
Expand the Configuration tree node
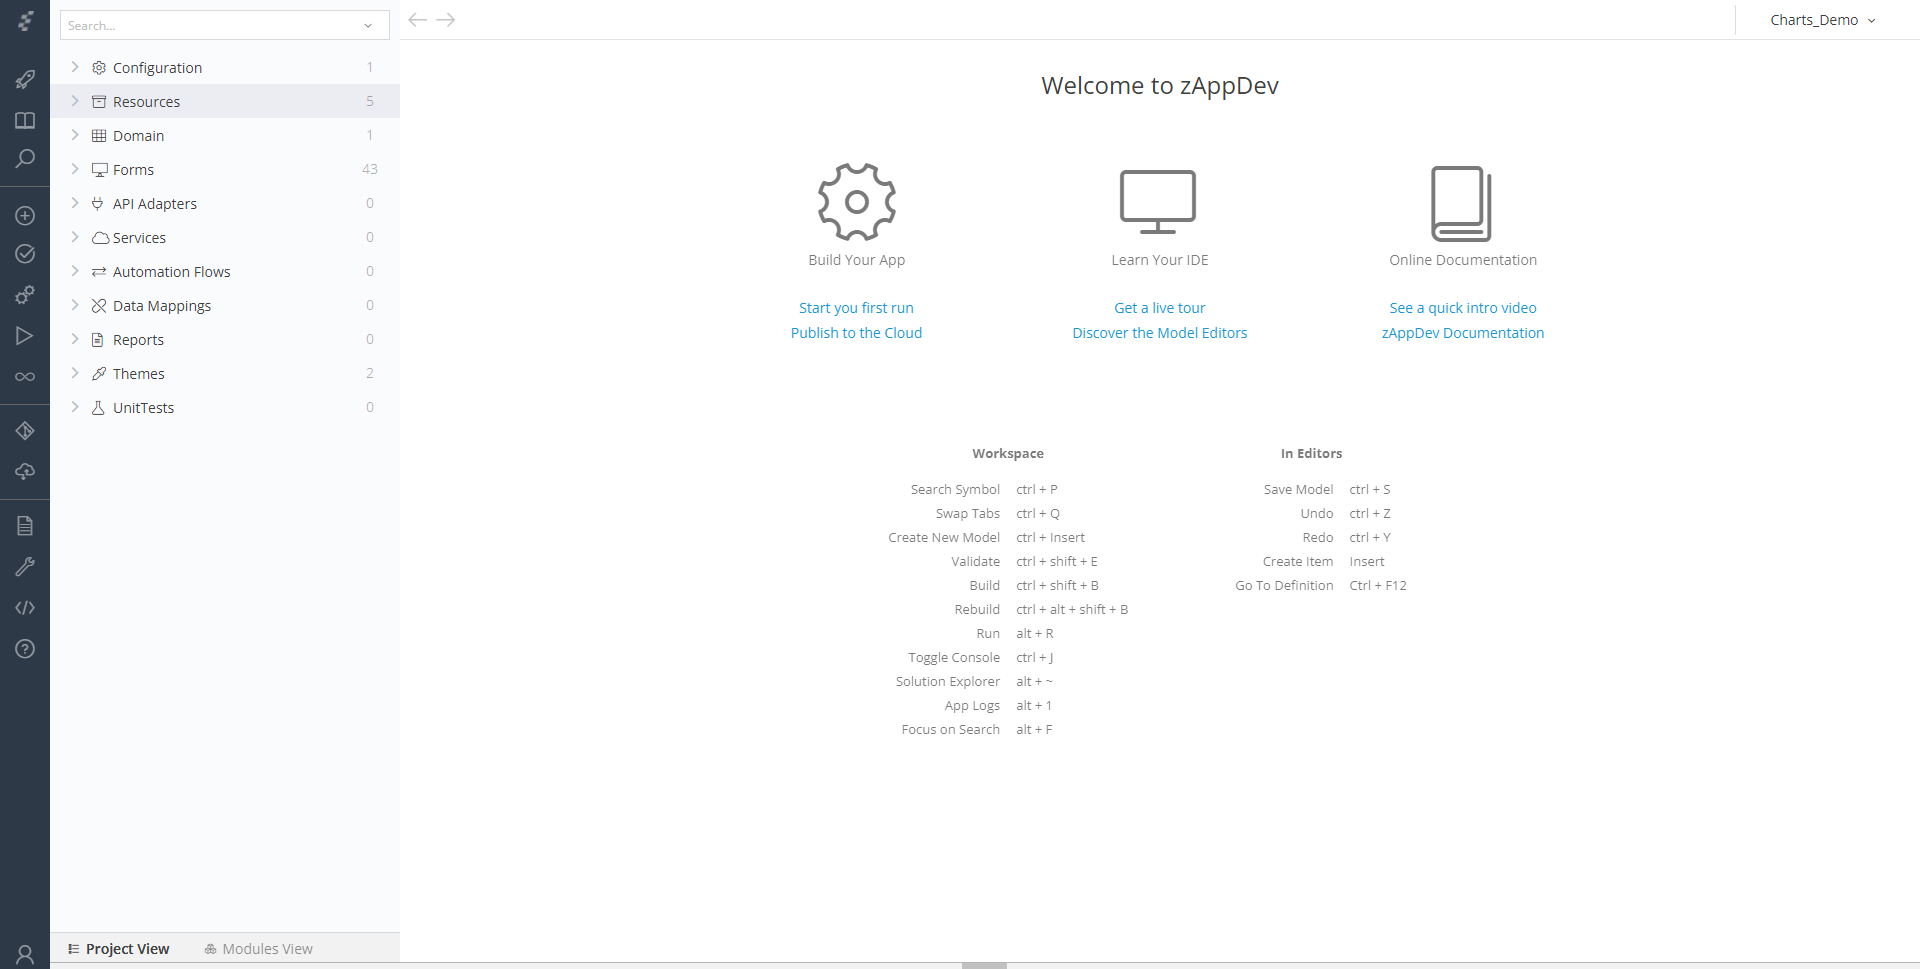pyautogui.click(x=75, y=67)
